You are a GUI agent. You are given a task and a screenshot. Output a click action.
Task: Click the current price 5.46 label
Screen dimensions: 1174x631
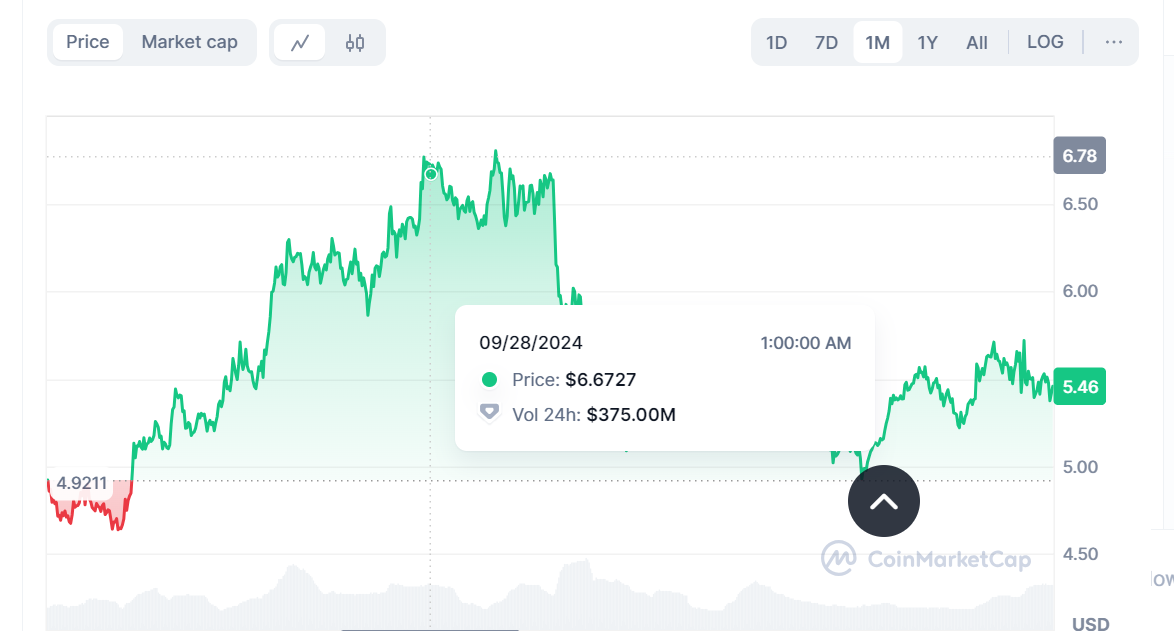(1079, 386)
